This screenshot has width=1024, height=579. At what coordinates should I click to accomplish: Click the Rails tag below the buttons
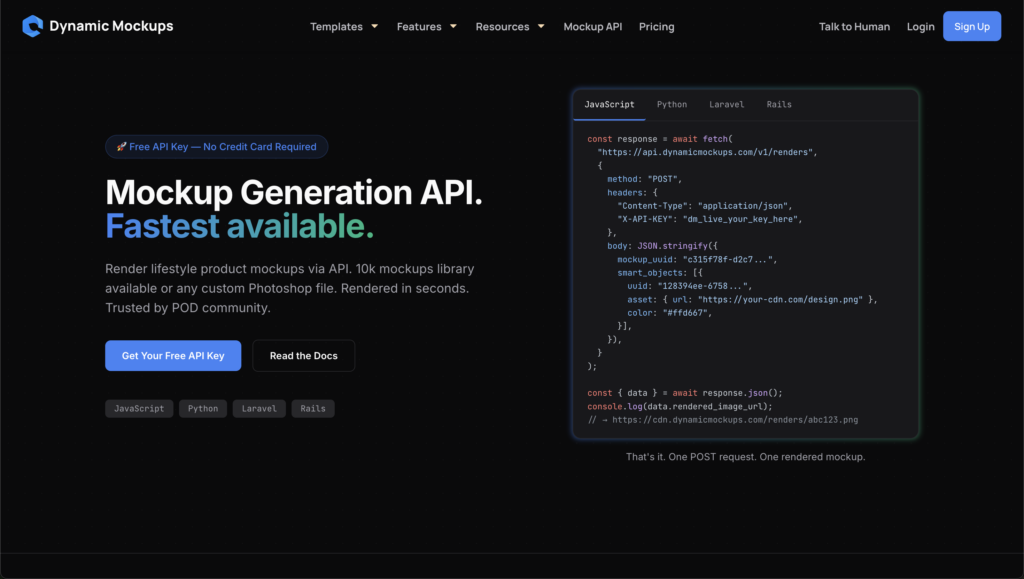(x=313, y=409)
